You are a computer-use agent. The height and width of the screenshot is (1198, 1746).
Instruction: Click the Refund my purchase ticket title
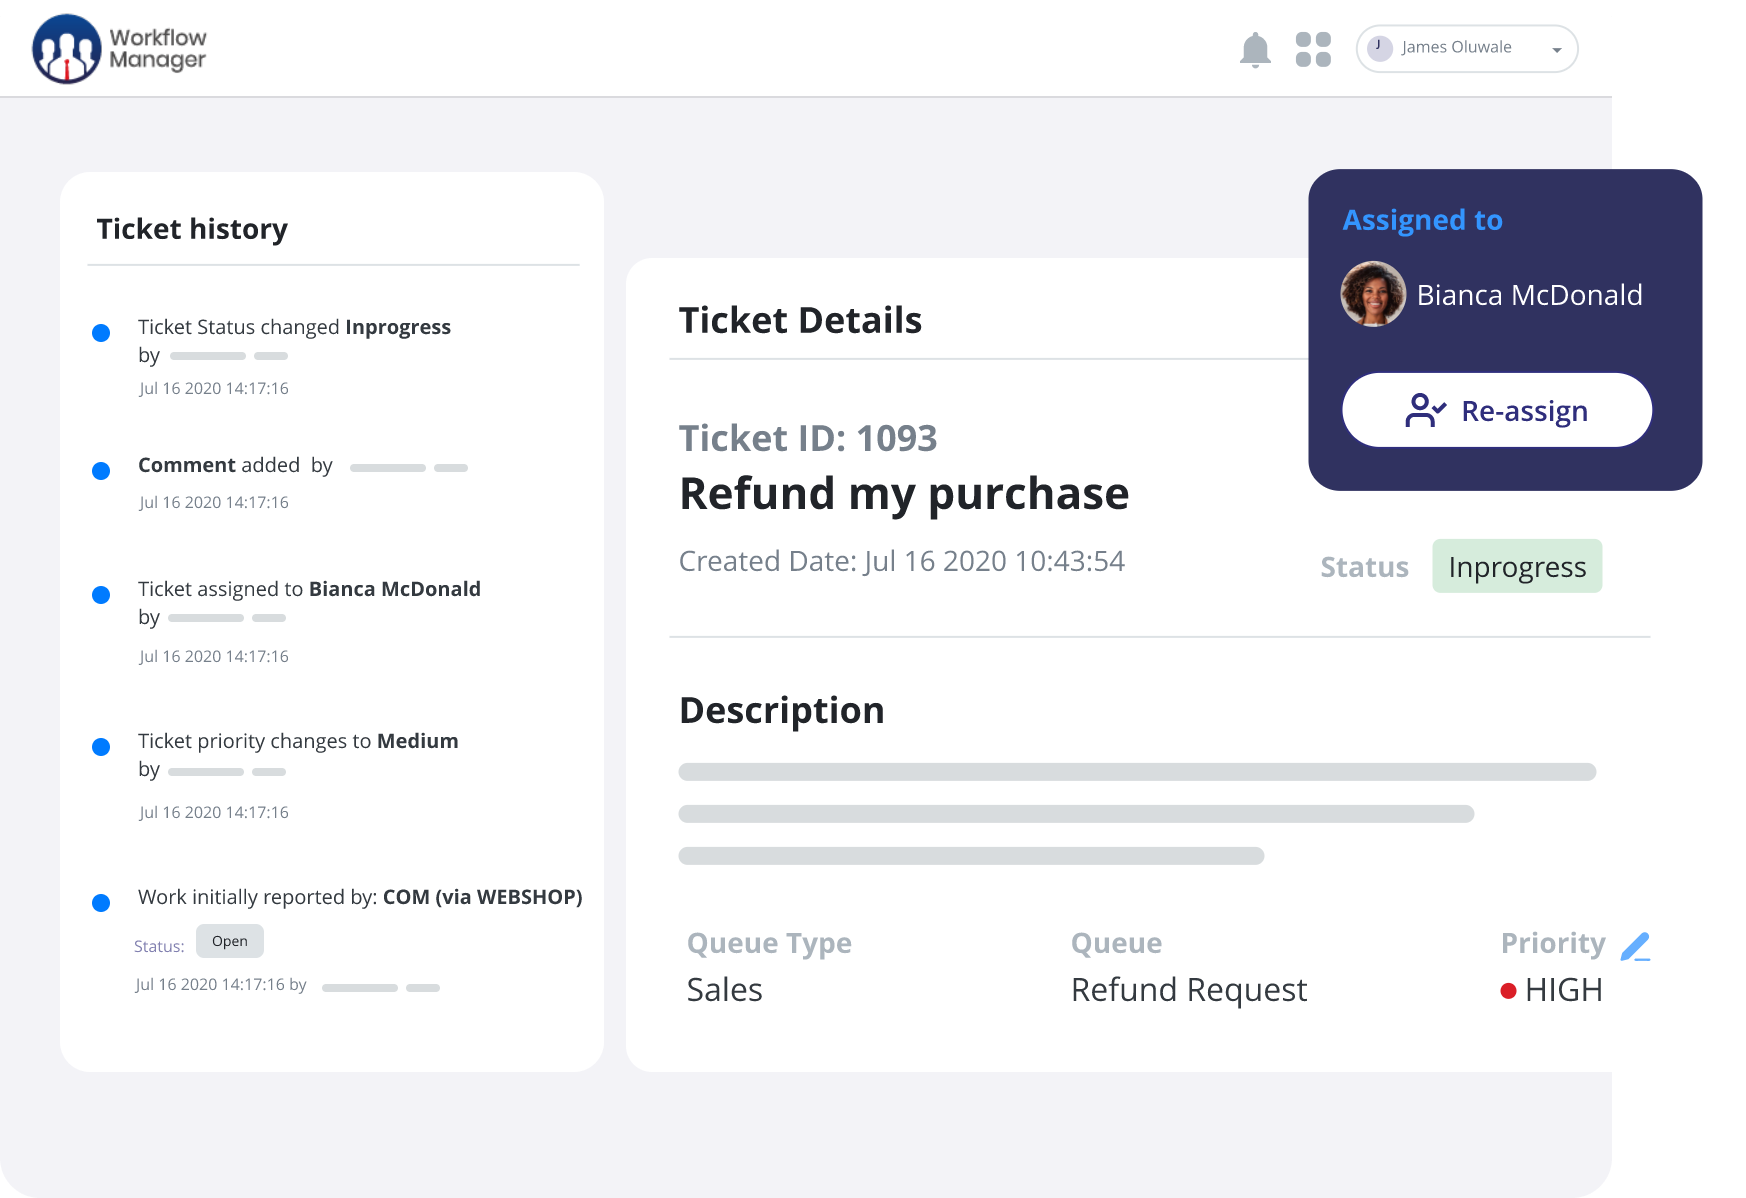click(903, 494)
